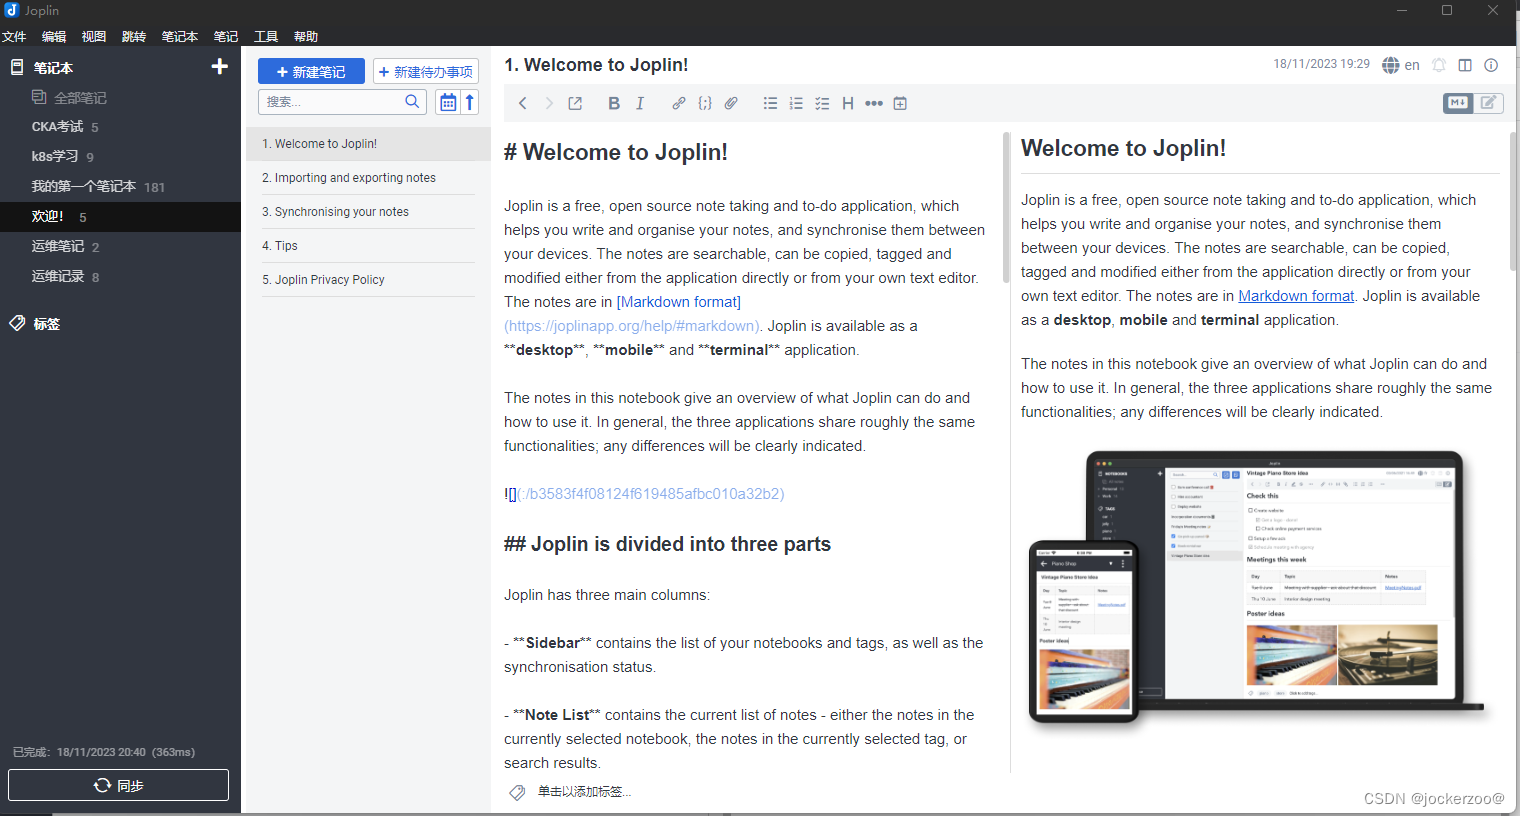Click the tag icon below the editor
The height and width of the screenshot is (816, 1520).
(517, 792)
